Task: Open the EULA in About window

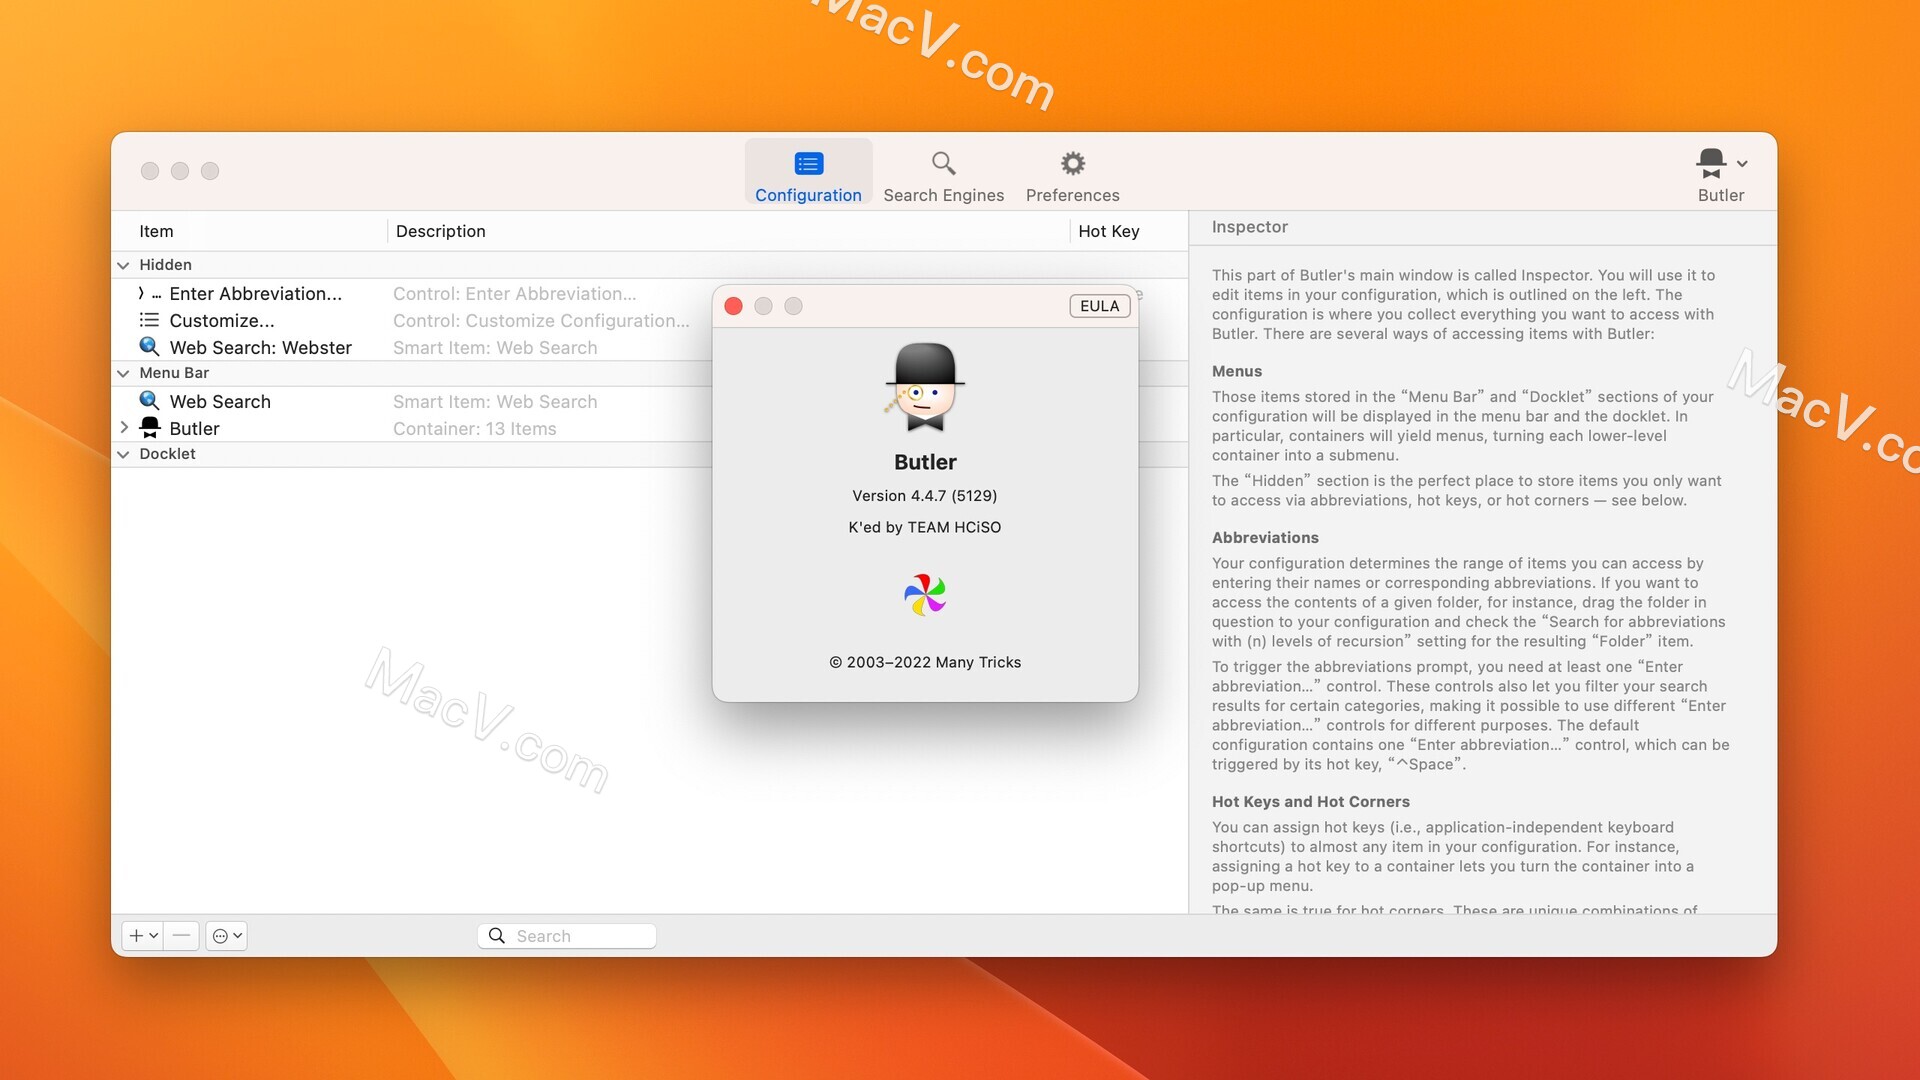Action: pos(1099,306)
